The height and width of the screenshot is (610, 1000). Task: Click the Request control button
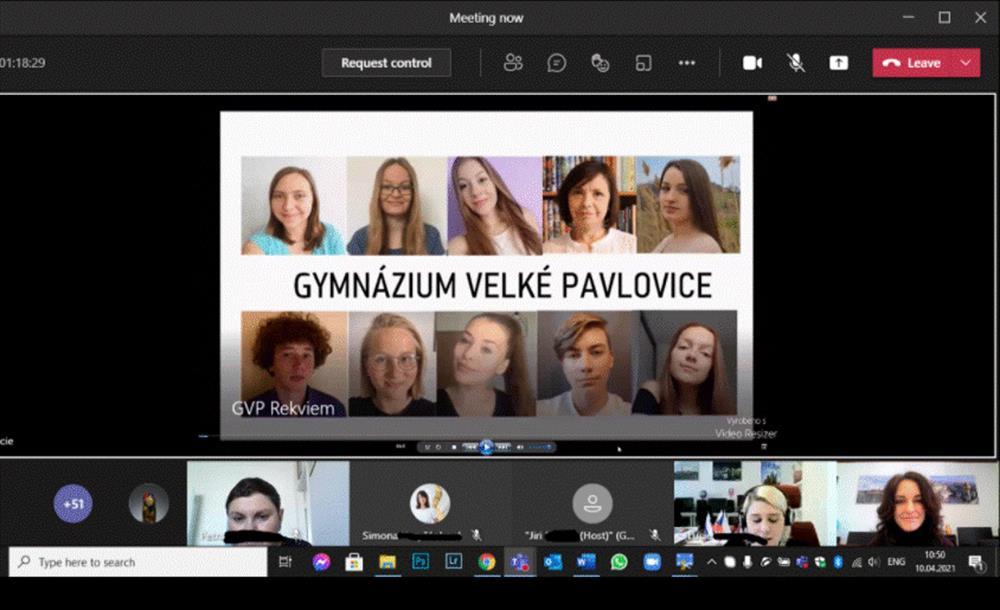point(386,63)
